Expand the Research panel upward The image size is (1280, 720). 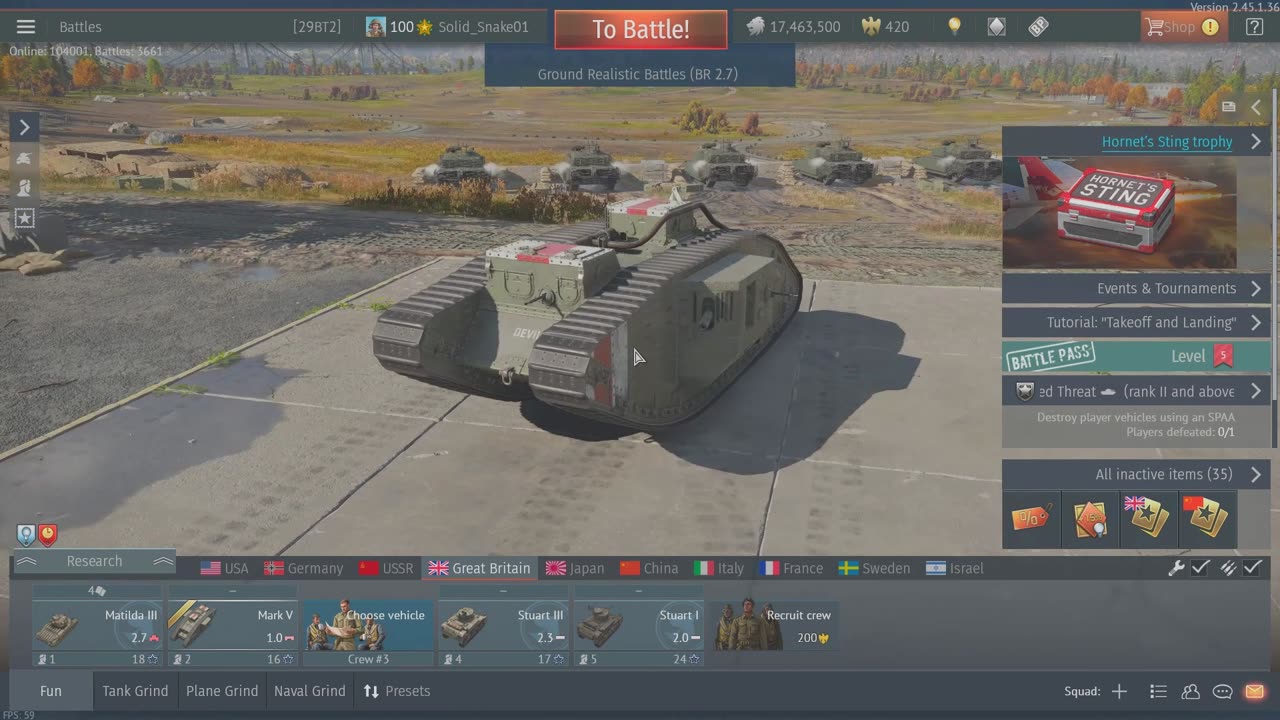(x=94, y=561)
